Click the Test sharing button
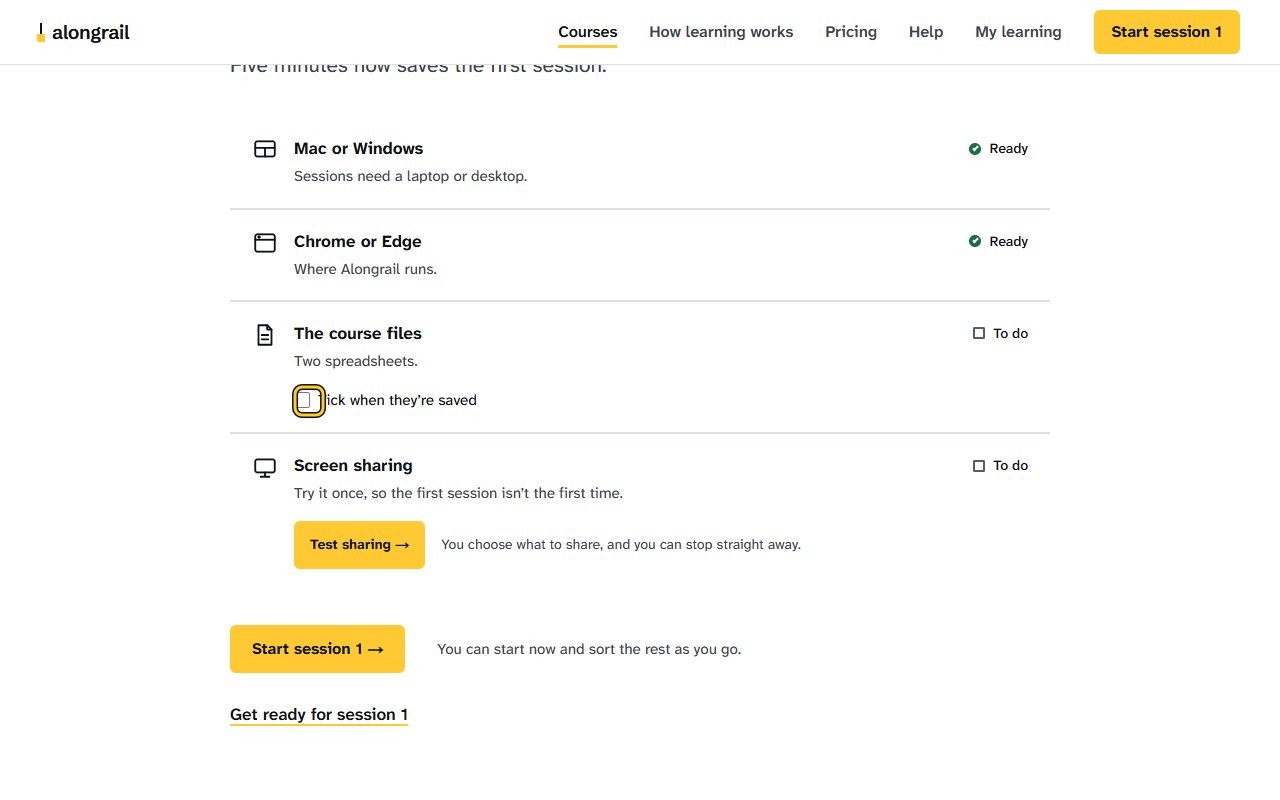This screenshot has height=800, width=1280. [359, 545]
